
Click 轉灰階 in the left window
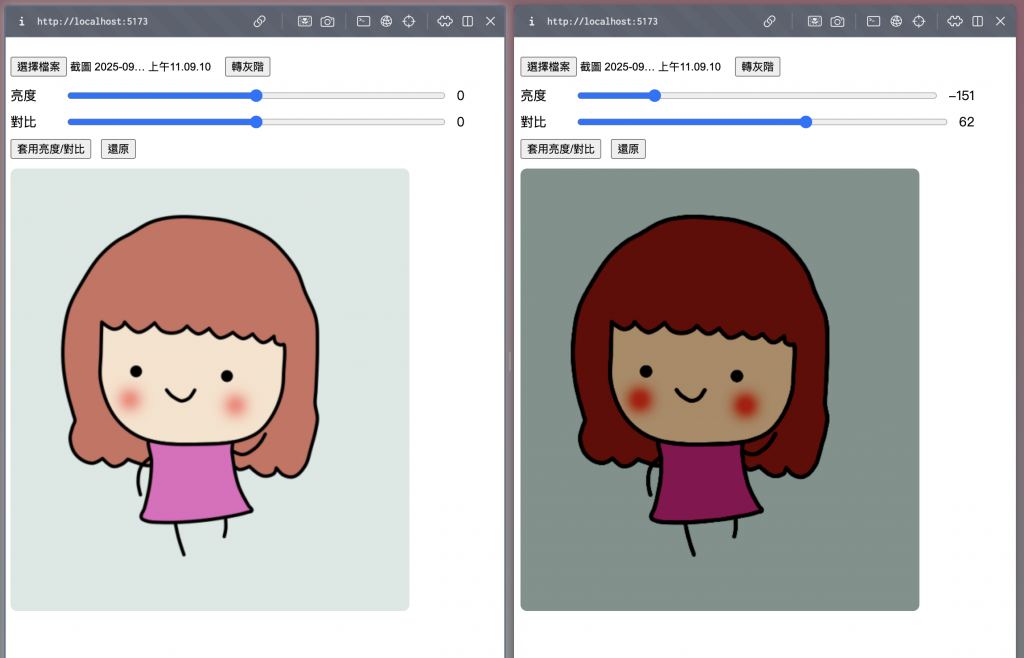coord(248,67)
